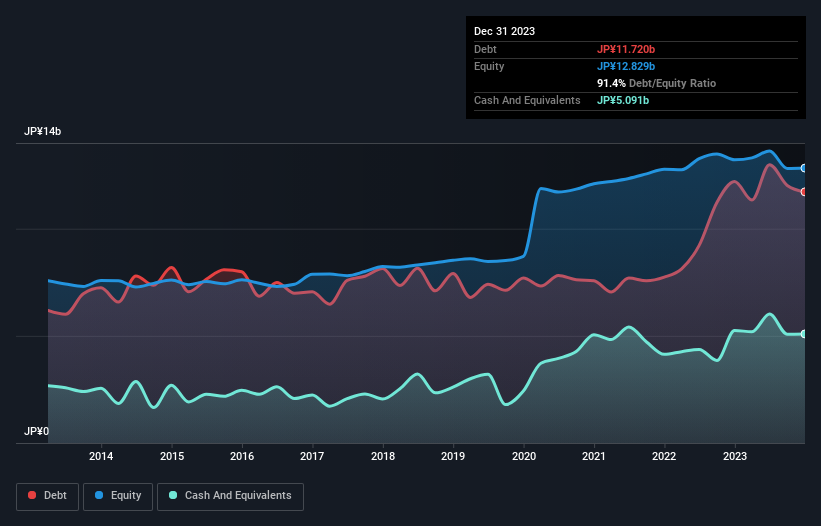The height and width of the screenshot is (526, 821).
Task: Click the tooltip's Debt row label
Action: coord(485,49)
